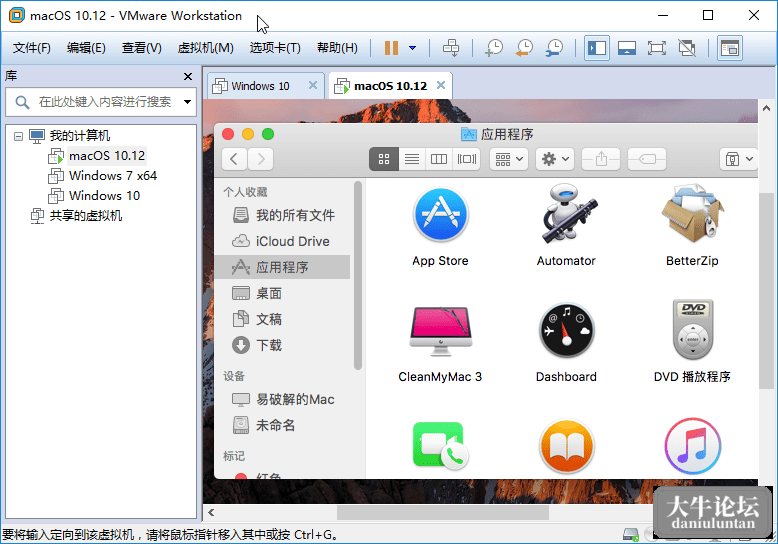Take a snapshot of this virtual machine
Screen dimensions: 778x544
click(494, 48)
